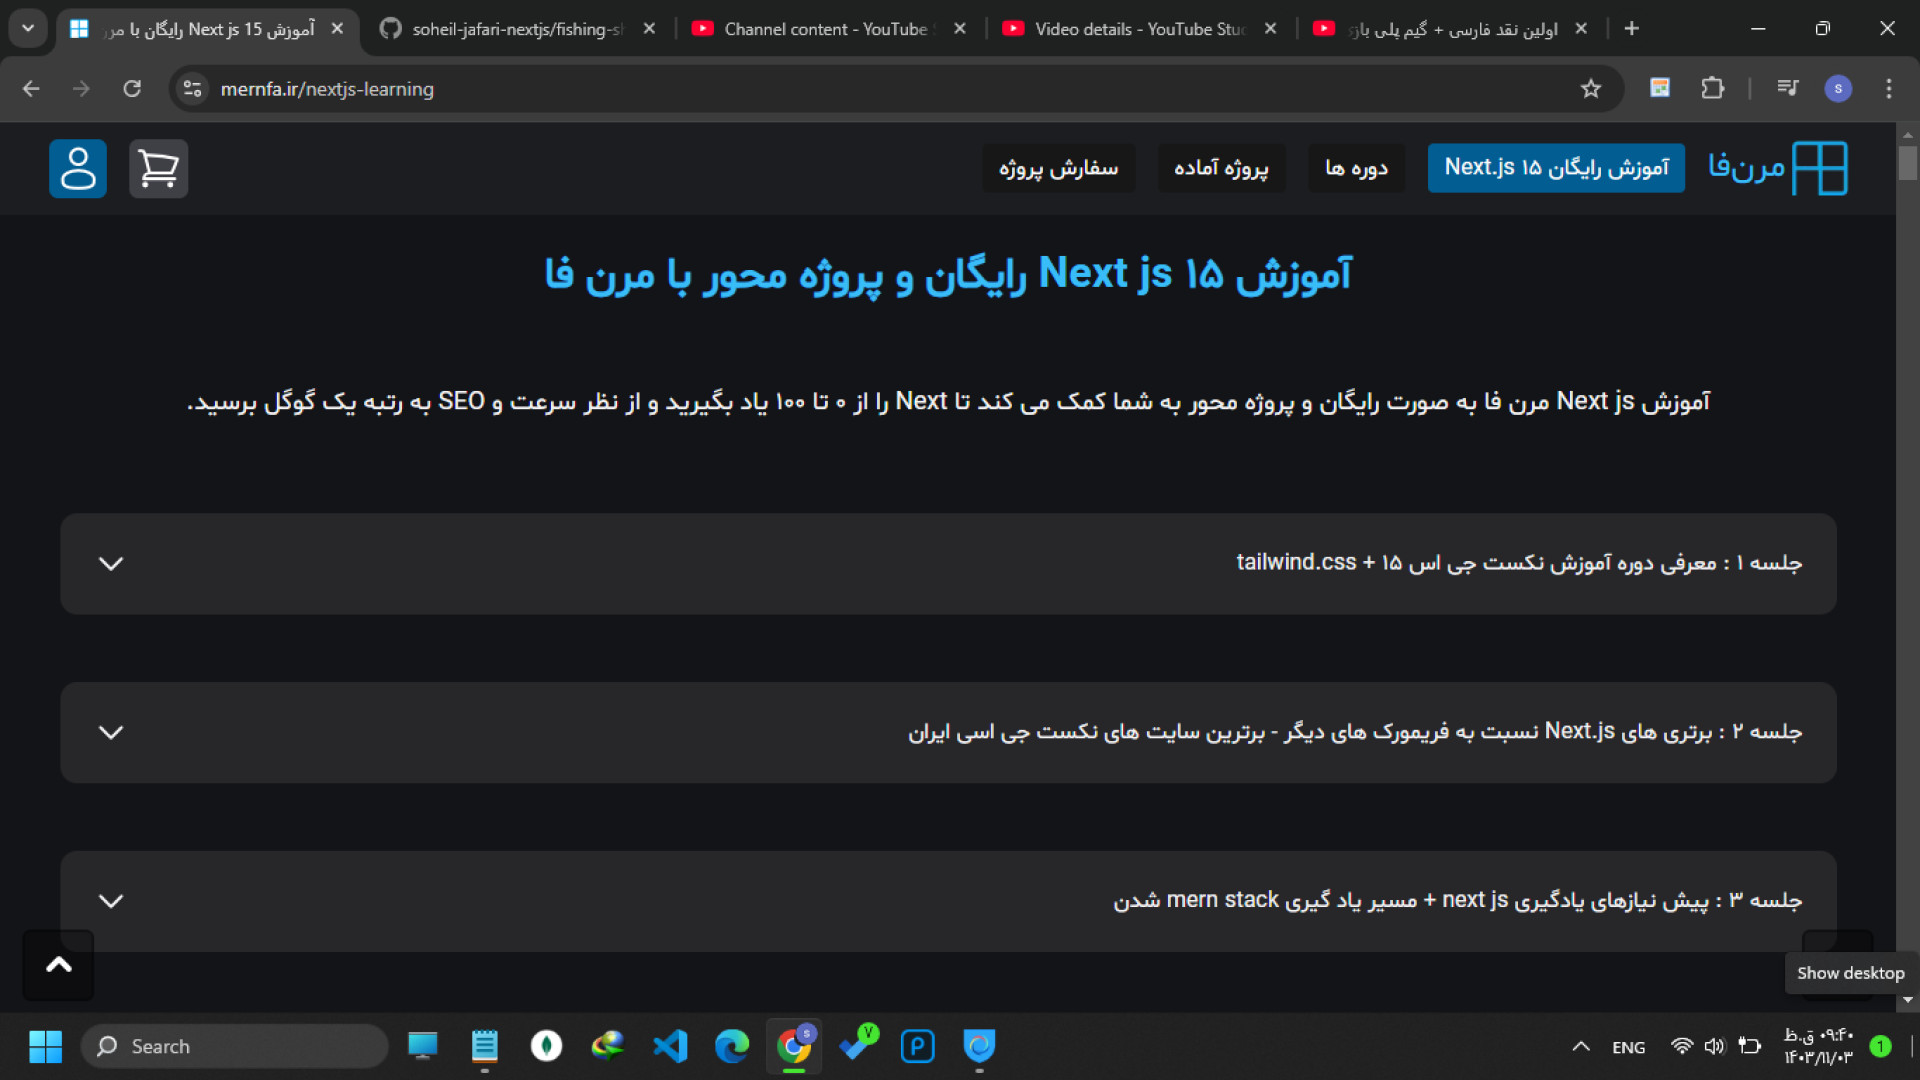
Task: Open the tab search dropdown arrow
Action: click(28, 28)
